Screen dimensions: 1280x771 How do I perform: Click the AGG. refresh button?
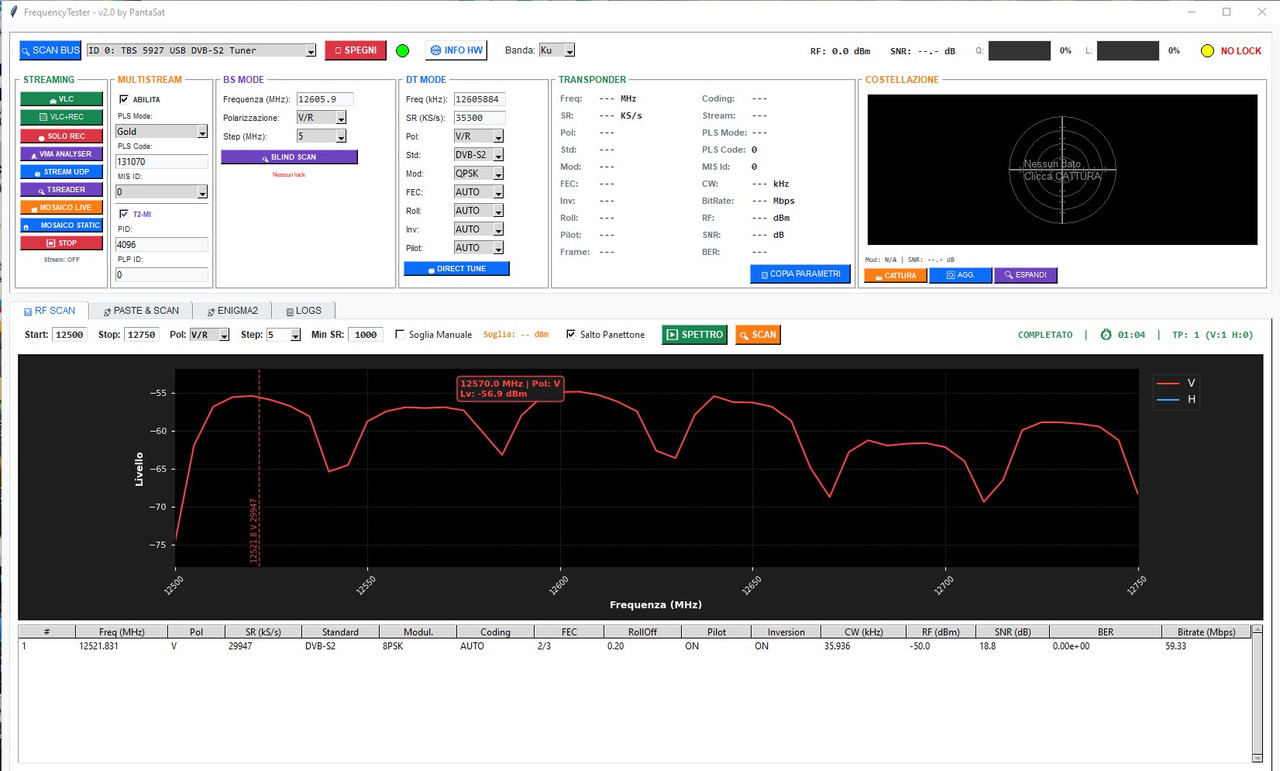[960, 275]
